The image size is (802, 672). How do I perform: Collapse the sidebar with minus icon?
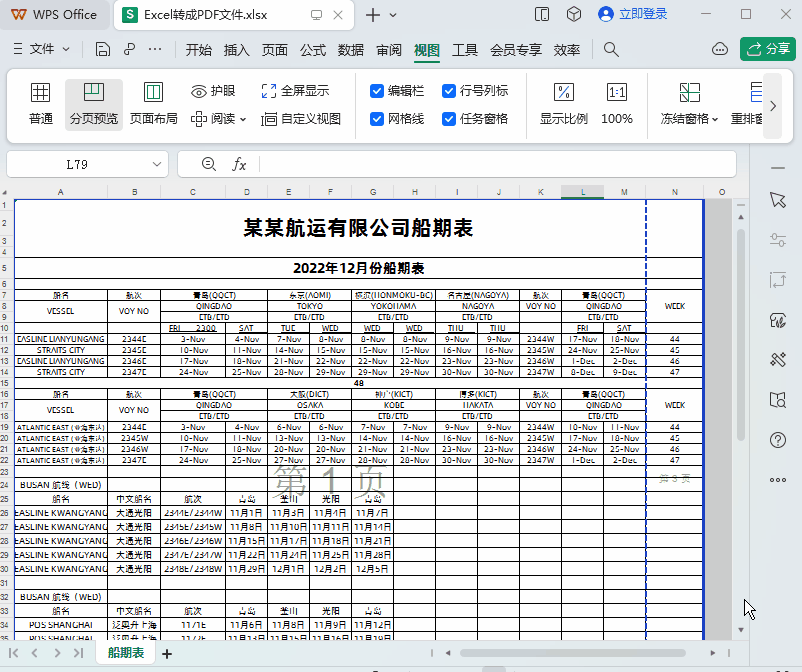click(x=777, y=168)
